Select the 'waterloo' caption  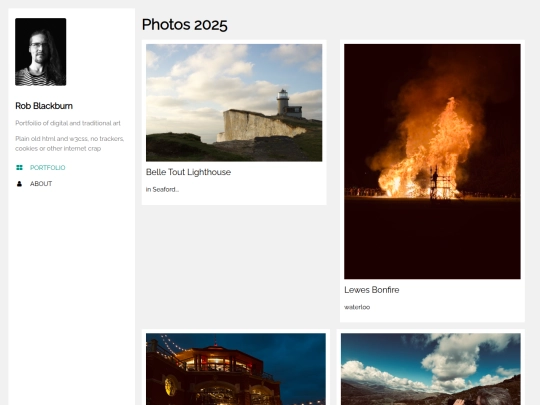[357, 307]
